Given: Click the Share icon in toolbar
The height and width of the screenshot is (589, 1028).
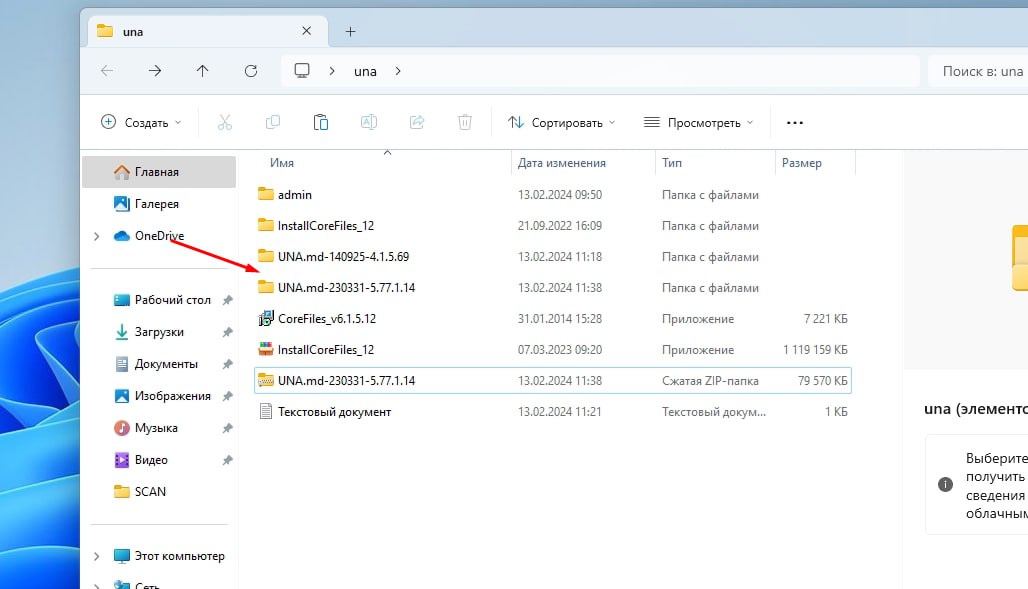Looking at the screenshot, I should pyautogui.click(x=416, y=123).
